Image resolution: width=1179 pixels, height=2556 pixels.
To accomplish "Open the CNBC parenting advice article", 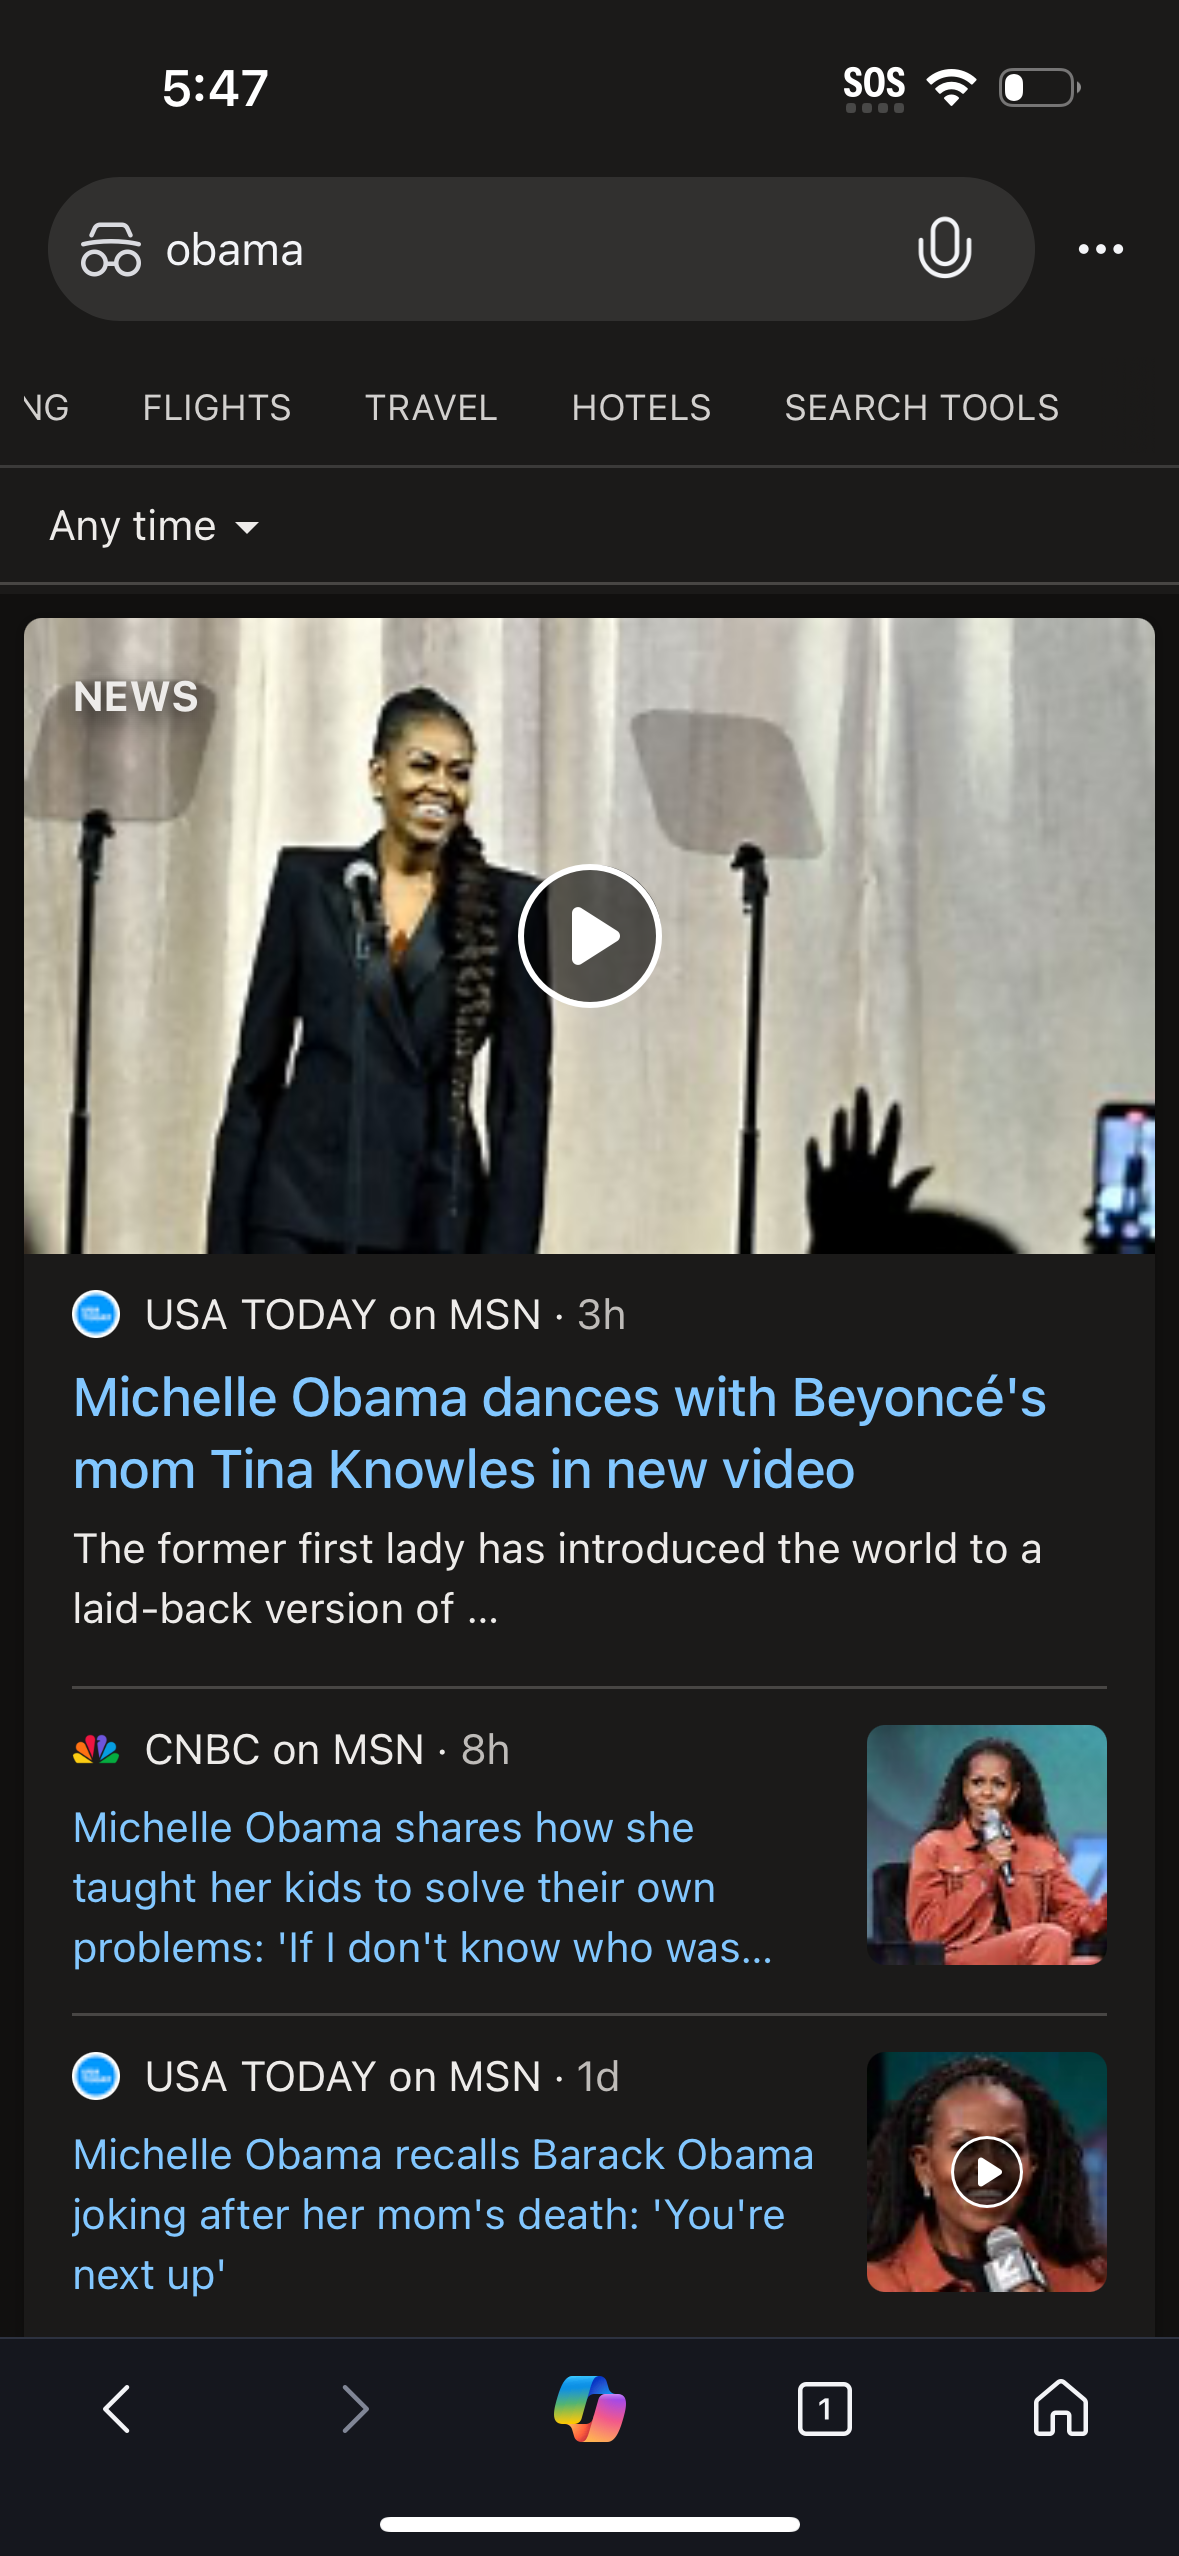I will click(422, 1887).
